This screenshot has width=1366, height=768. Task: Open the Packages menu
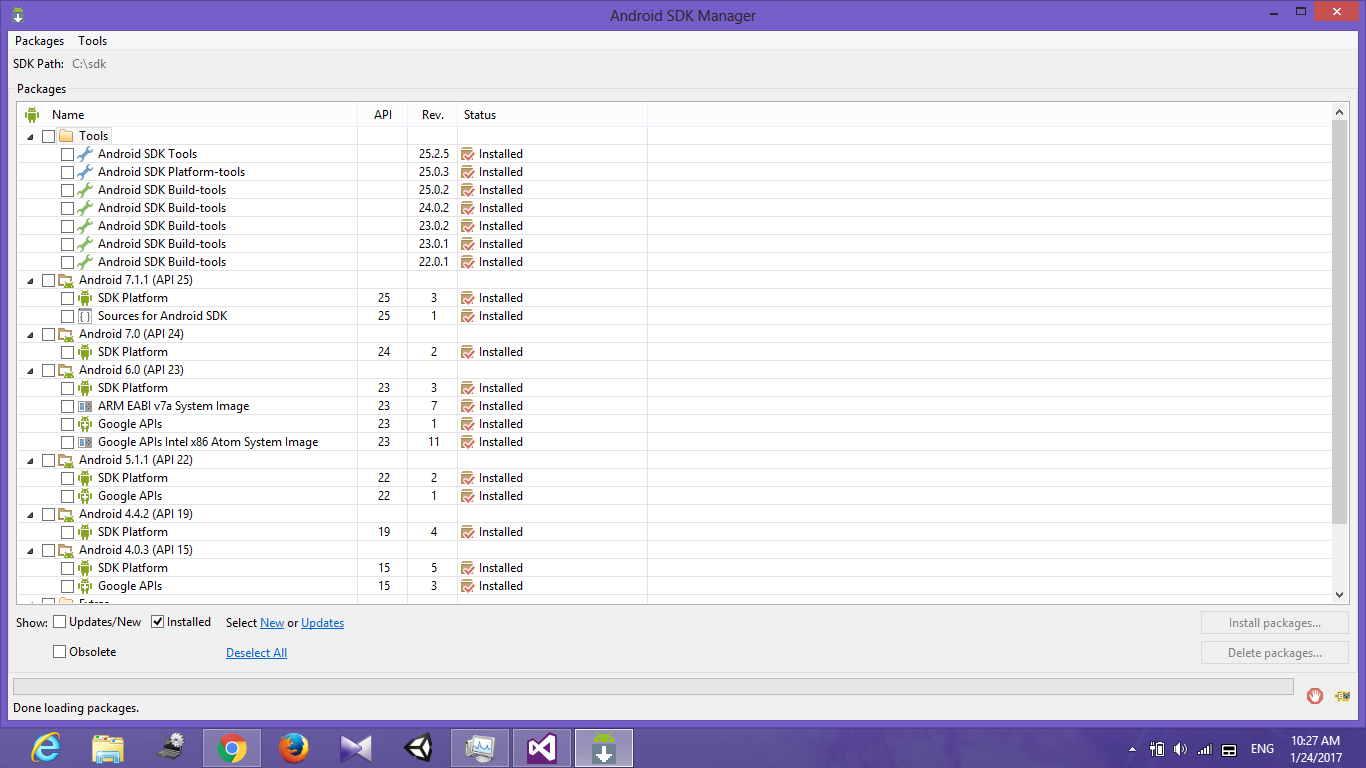[39, 41]
